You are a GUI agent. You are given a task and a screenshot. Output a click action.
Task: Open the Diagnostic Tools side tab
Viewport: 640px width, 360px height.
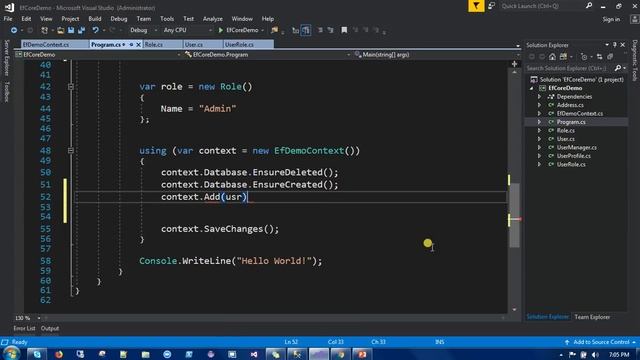click(635, 60)
